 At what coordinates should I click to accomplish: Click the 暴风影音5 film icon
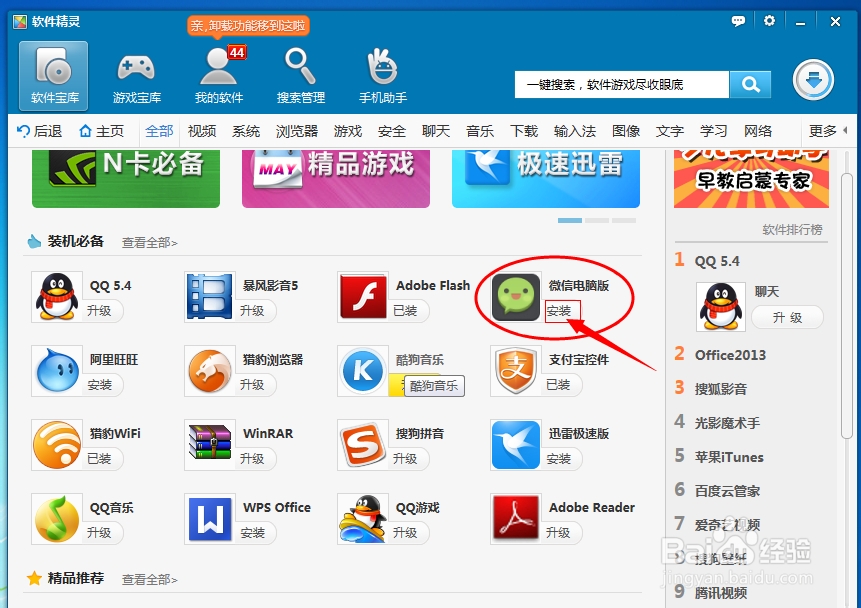[209, 297]
